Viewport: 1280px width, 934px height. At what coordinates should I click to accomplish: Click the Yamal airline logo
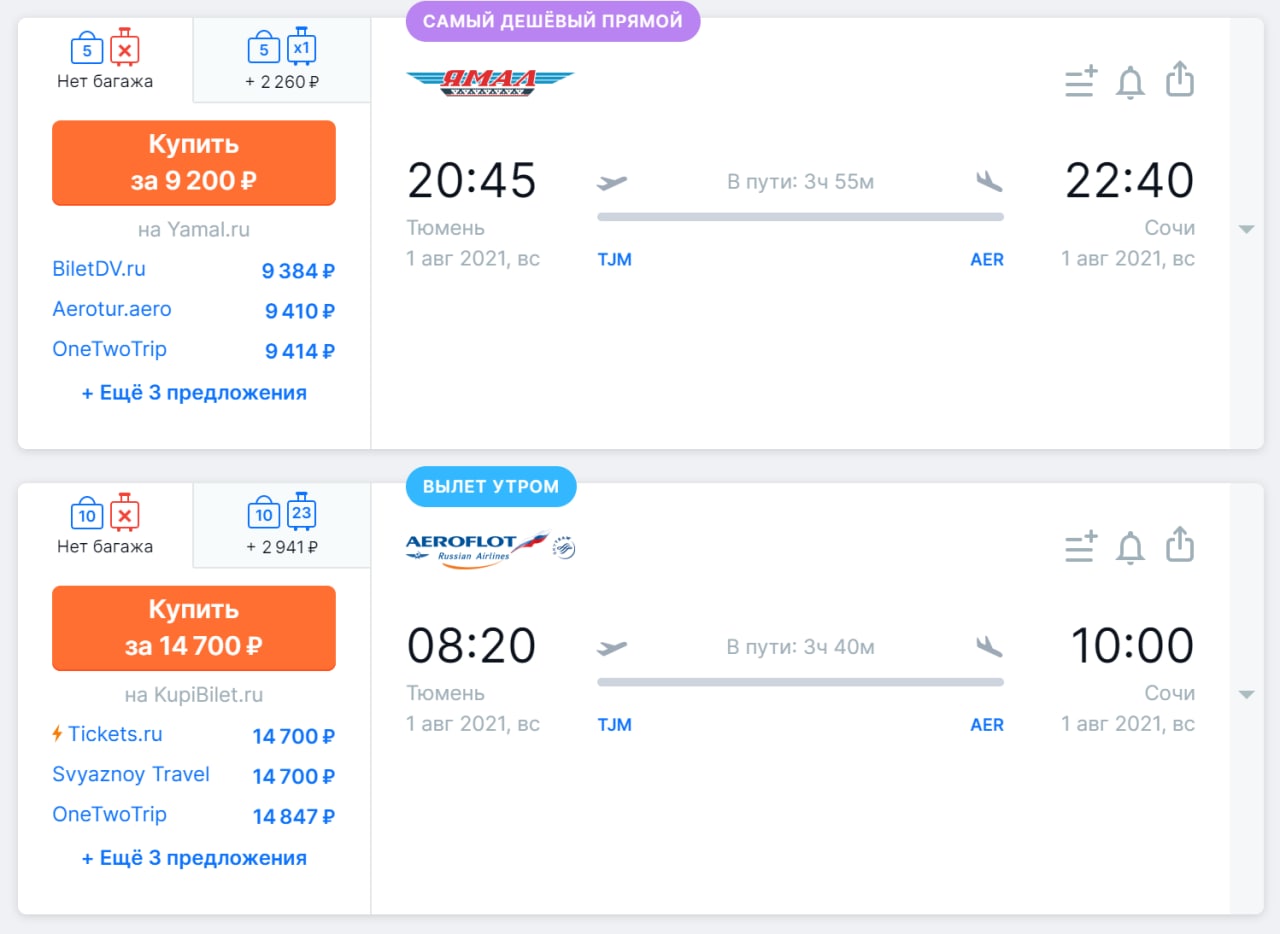[490, 82]
